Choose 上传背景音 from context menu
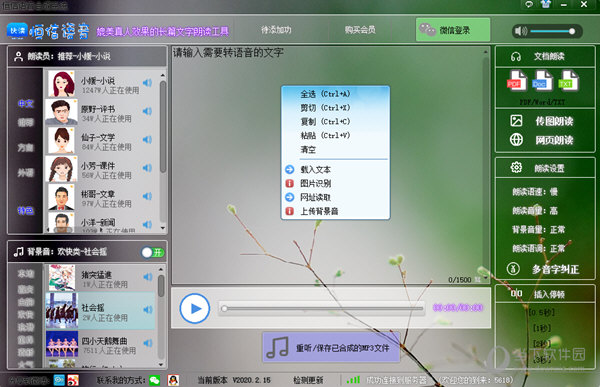The image size is (600, 387). pos(319,211)
